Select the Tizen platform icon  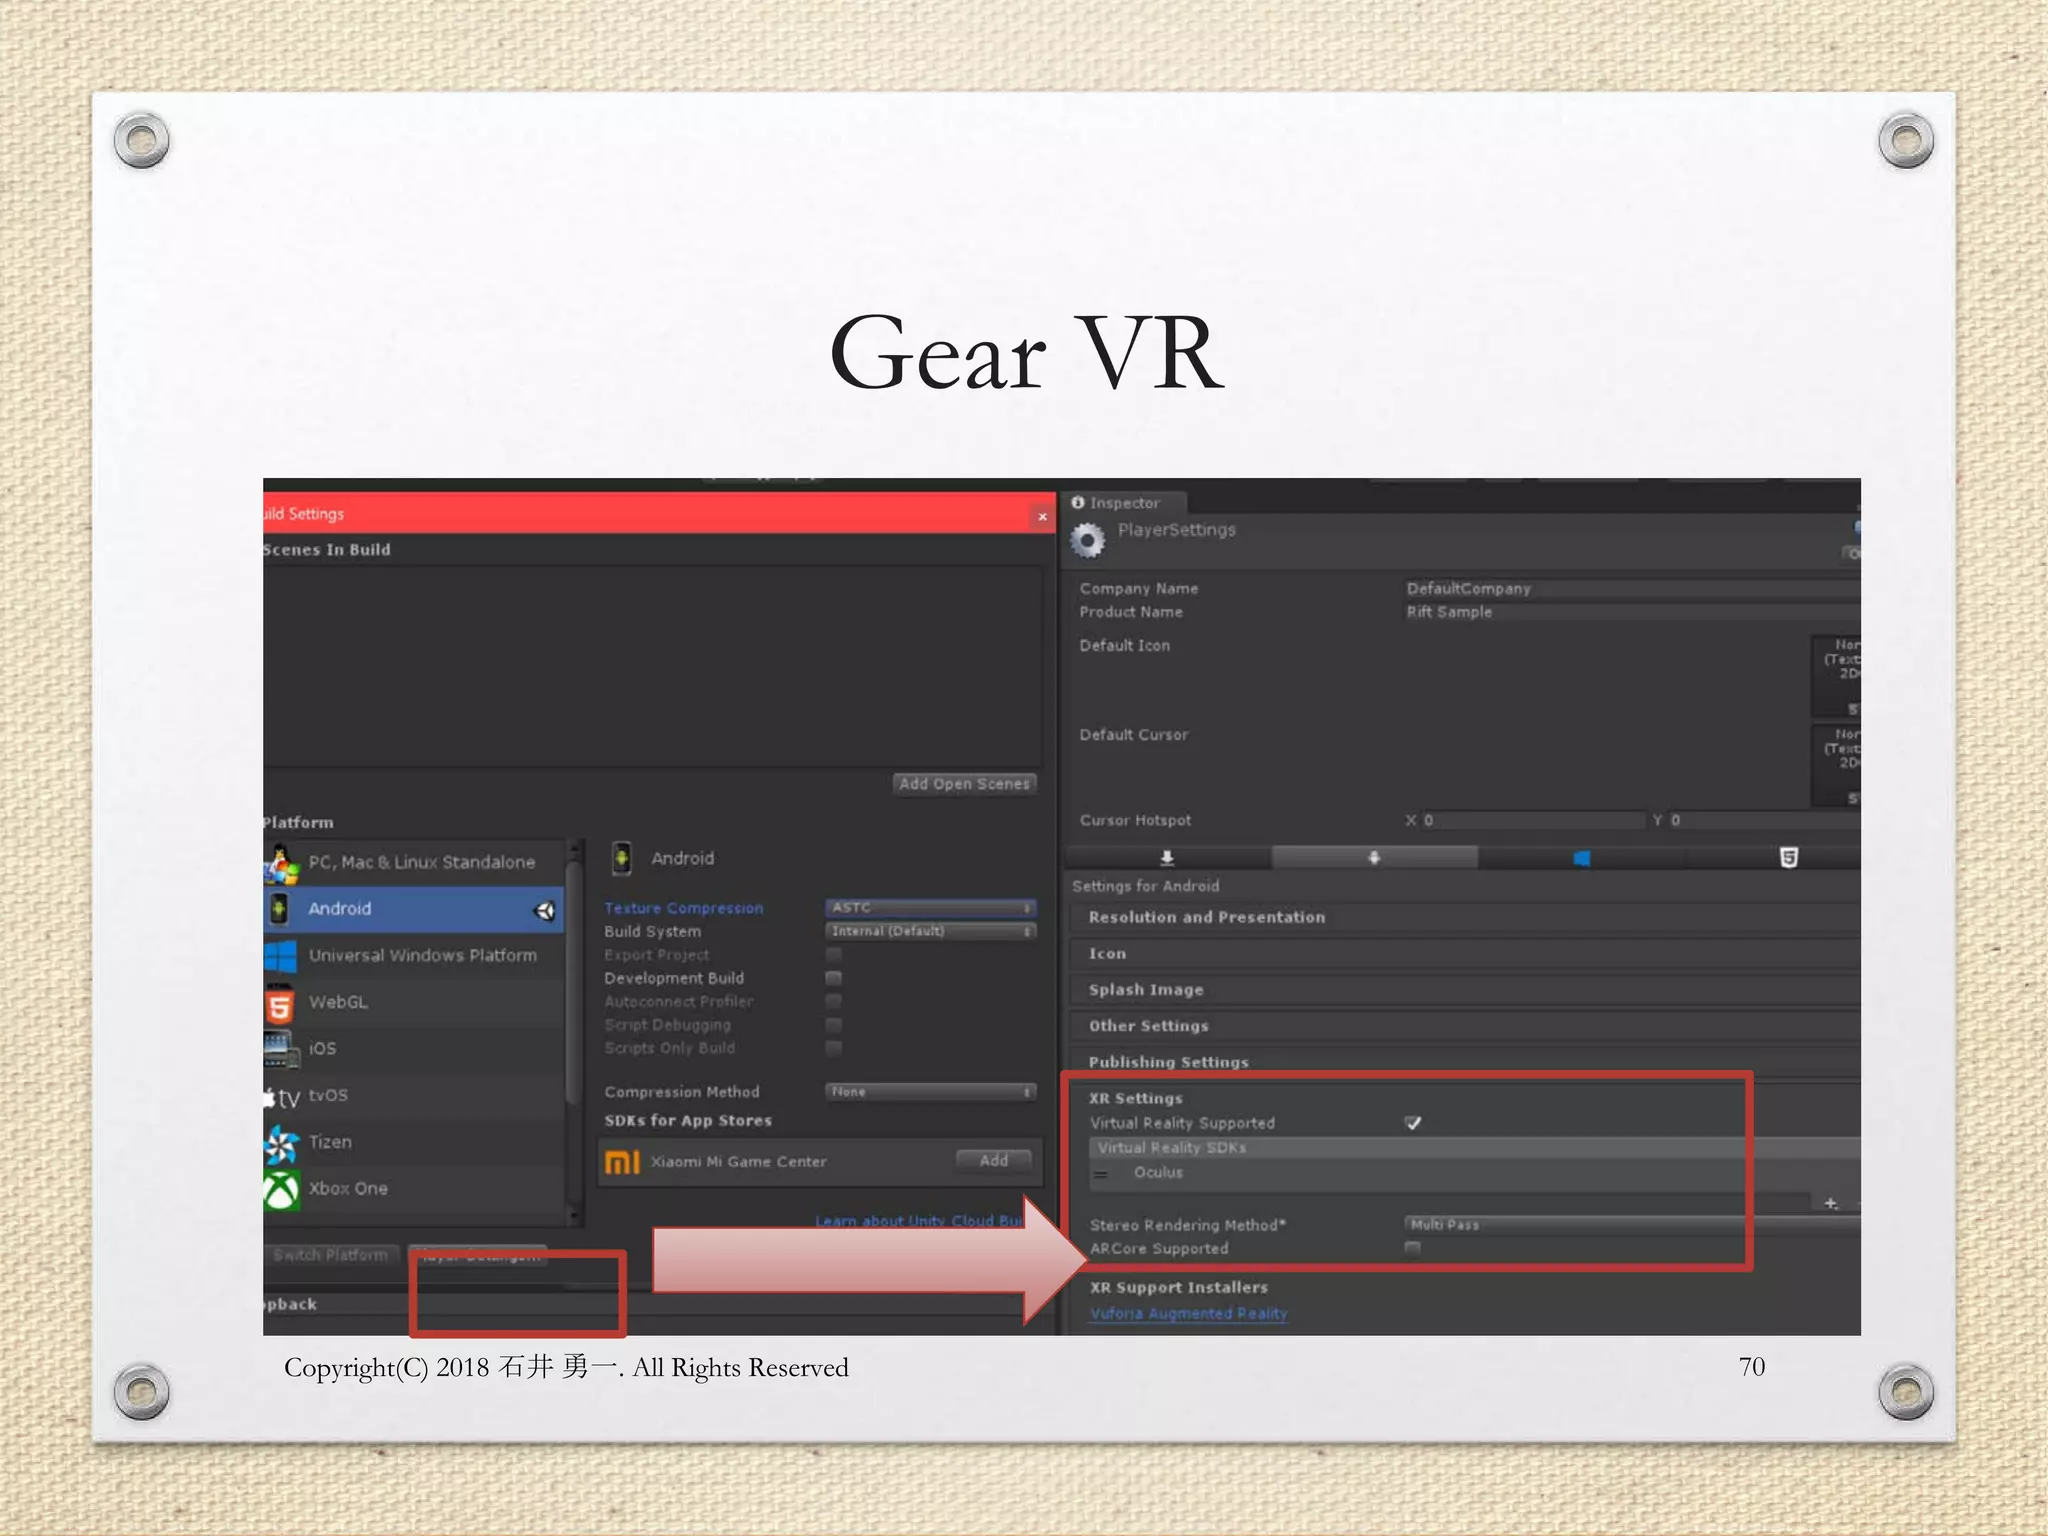(x=281, y=1143)
